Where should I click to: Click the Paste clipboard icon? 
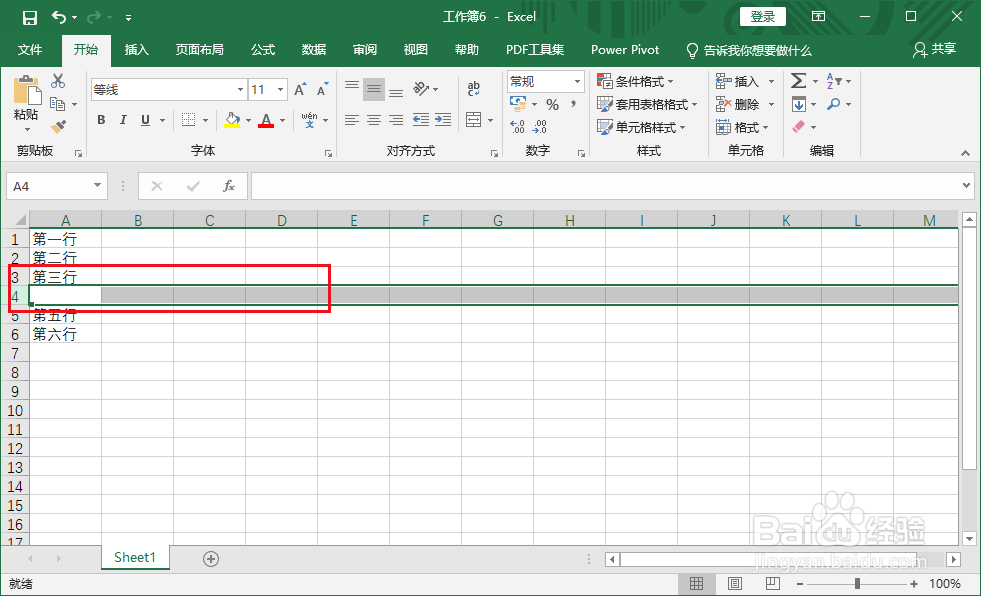26,91
